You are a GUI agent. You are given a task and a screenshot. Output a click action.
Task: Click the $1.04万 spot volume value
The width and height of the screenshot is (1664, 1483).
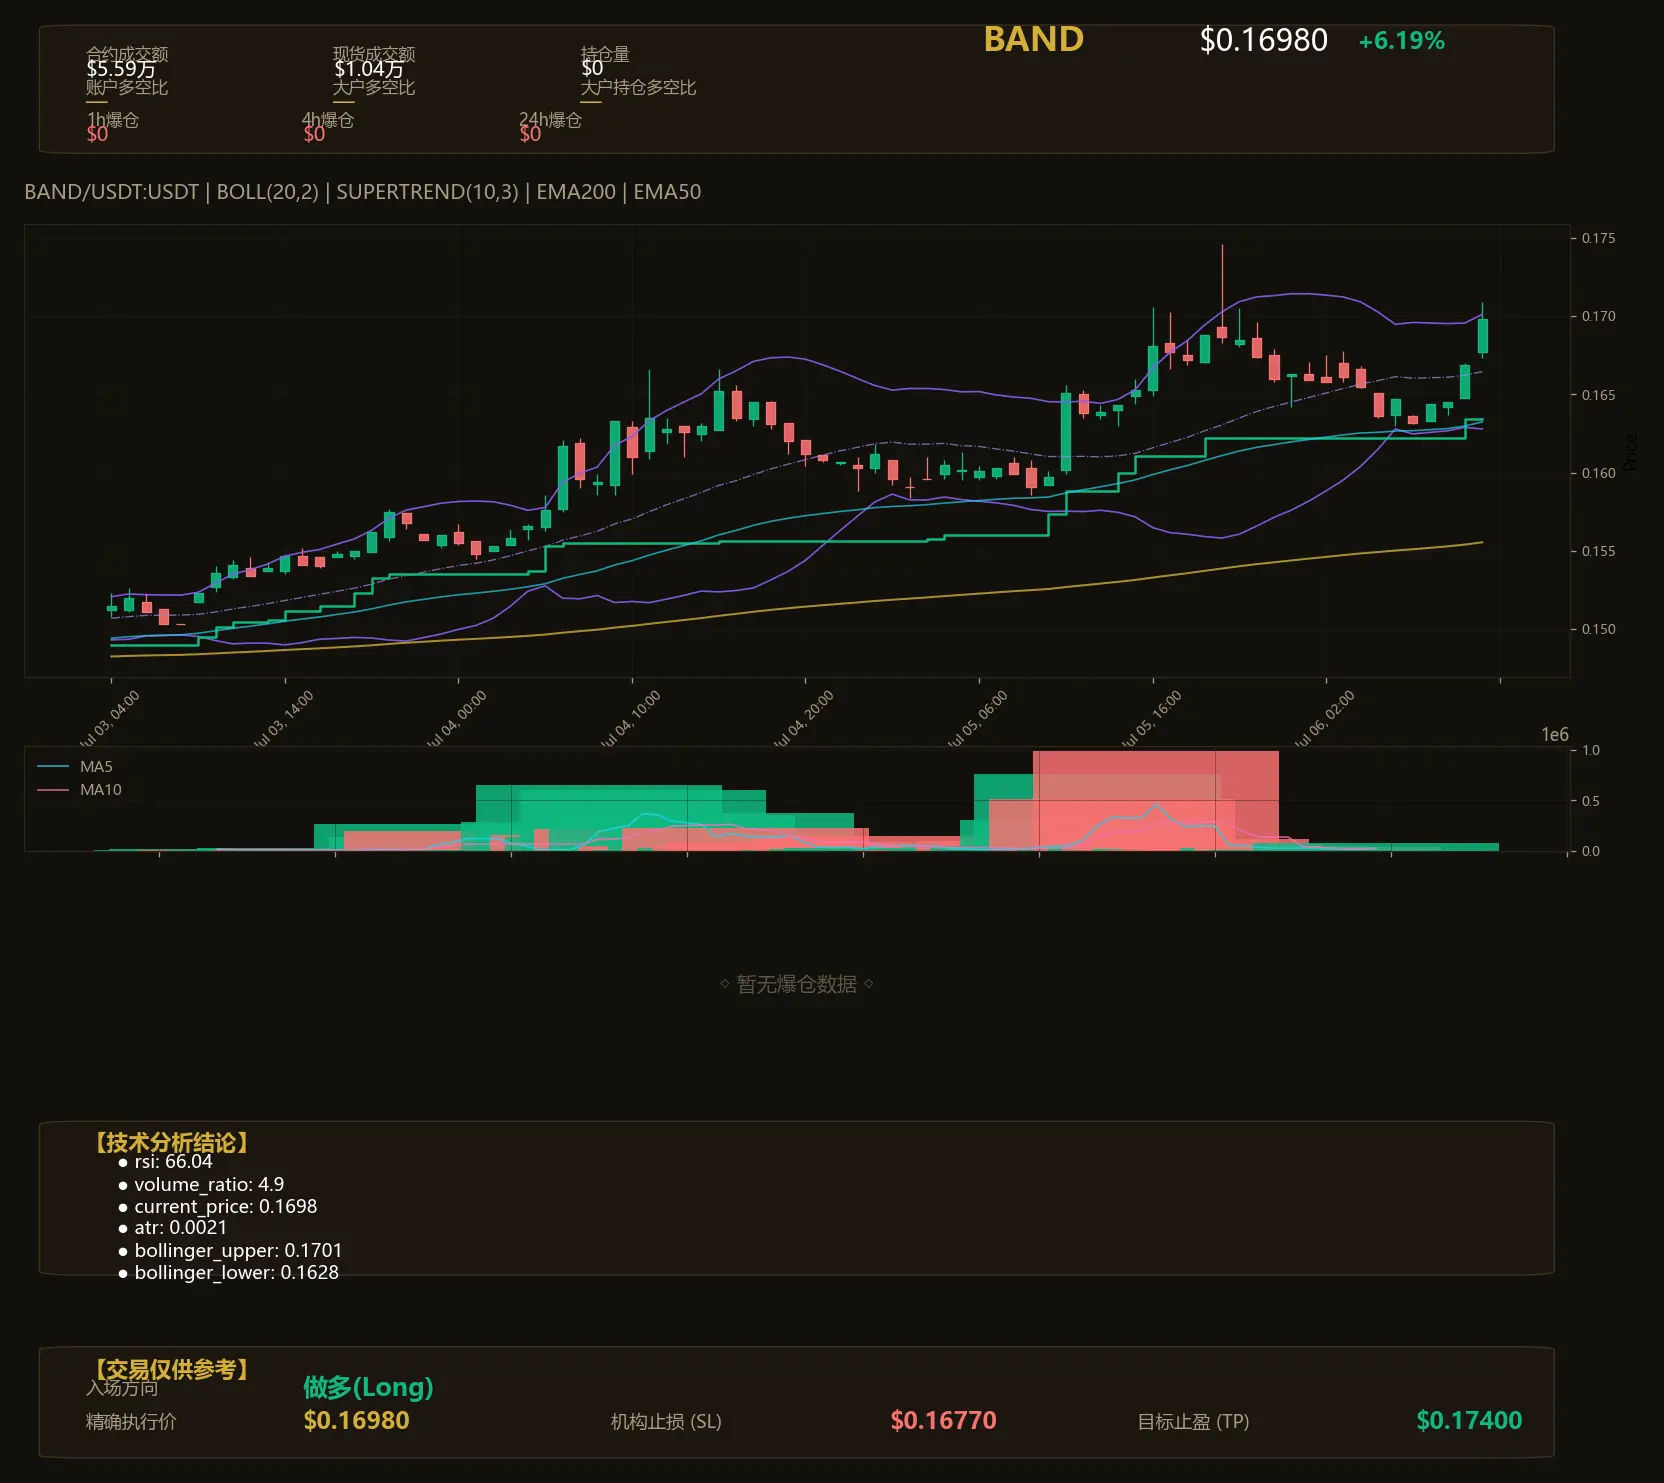click(x=369, y=69)
